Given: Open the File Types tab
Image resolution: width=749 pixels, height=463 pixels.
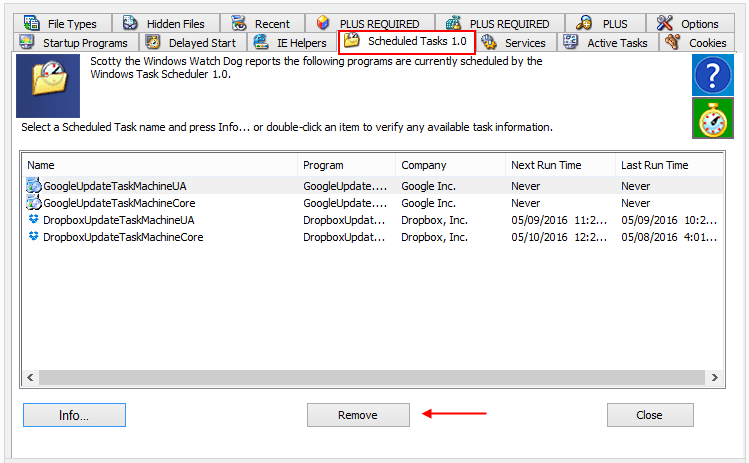Looking at the screenshot, I should coord(63,23).
